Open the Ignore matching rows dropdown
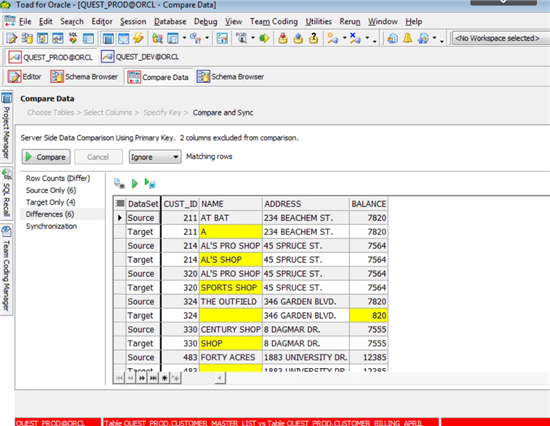The width and height of the screenshot is (550, 426). point(155,157)
